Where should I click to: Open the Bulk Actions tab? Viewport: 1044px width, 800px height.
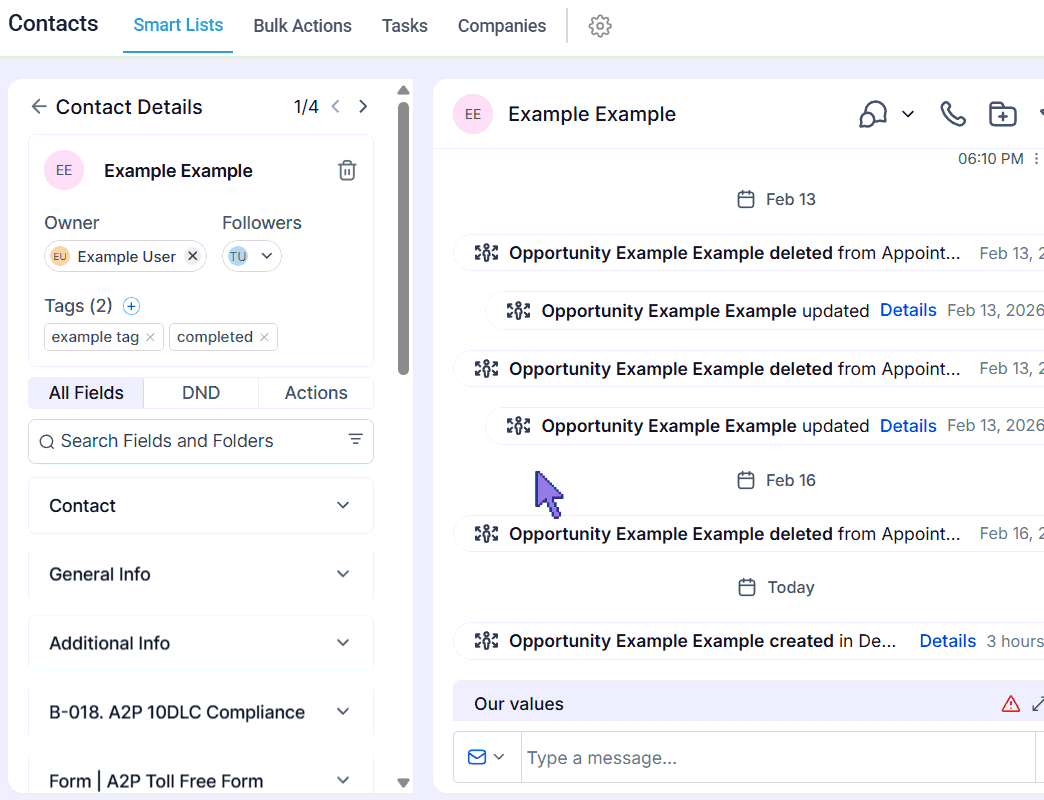(x=302, y=26)
